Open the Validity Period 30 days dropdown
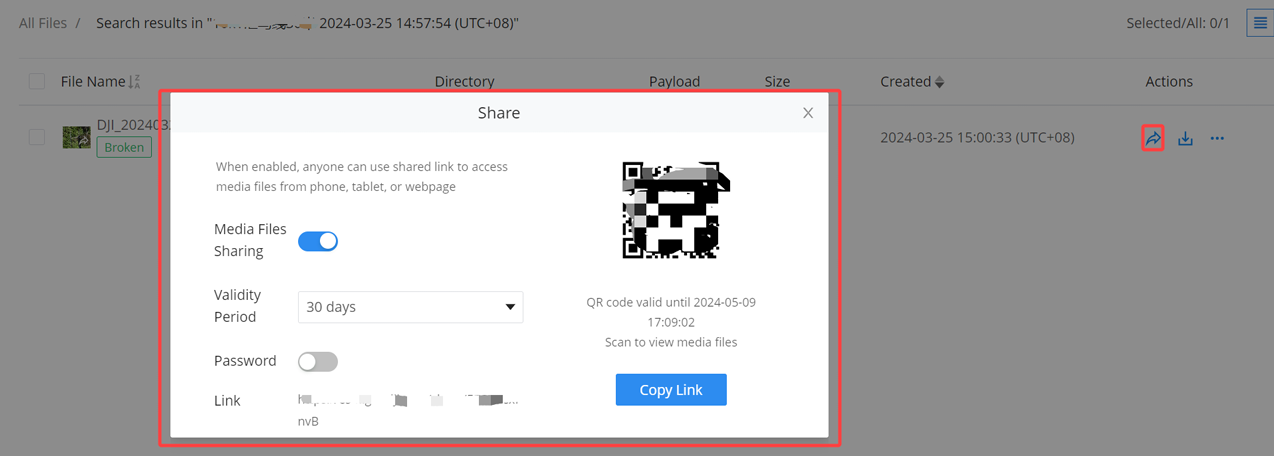The height and width of the screenshot is (459, 1274). tap(410, 307)
